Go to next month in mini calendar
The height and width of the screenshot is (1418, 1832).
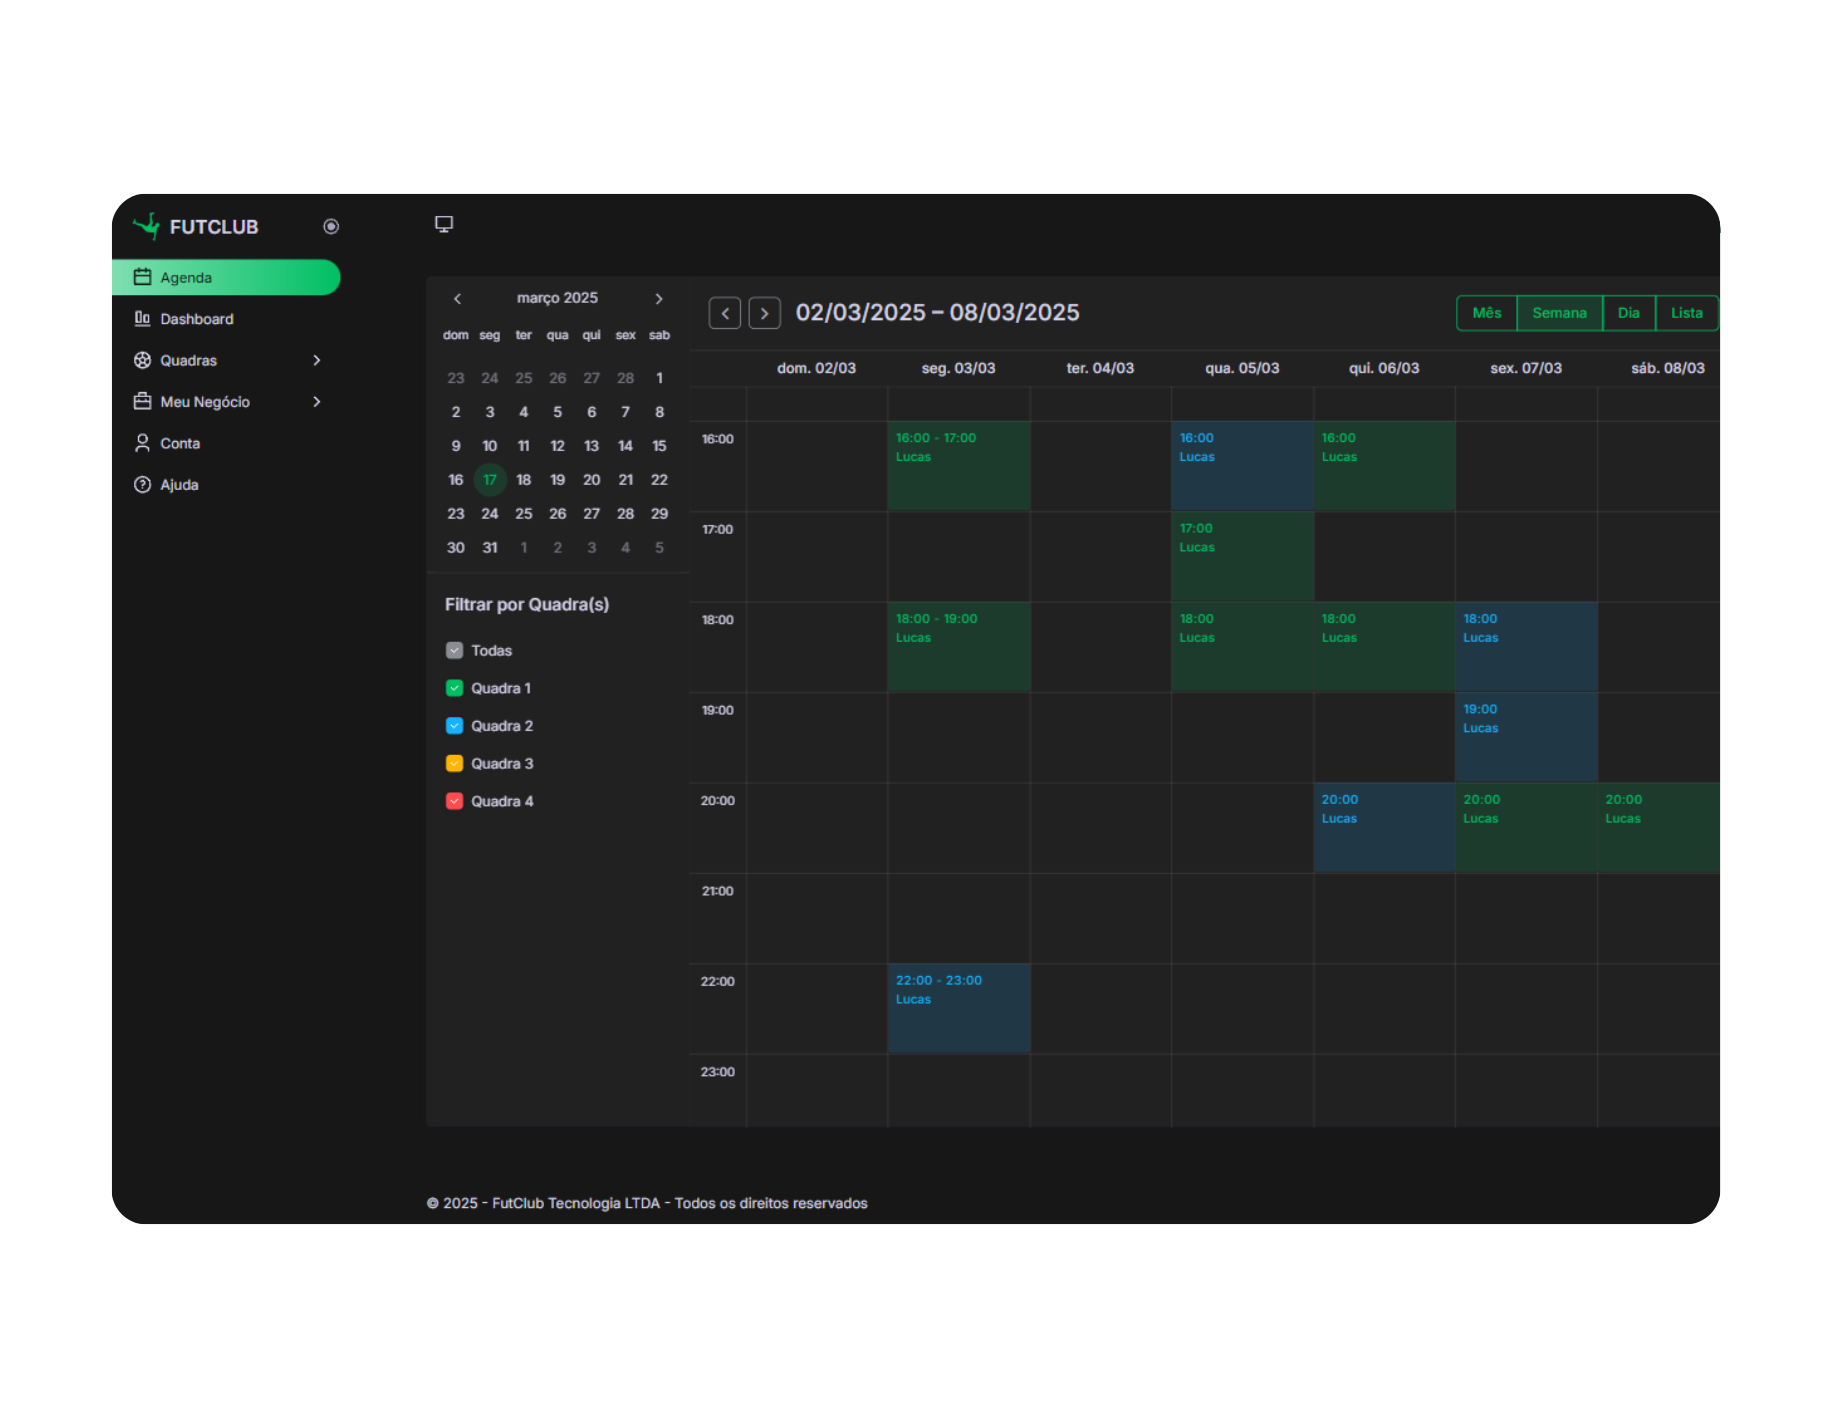pos(659,299)
